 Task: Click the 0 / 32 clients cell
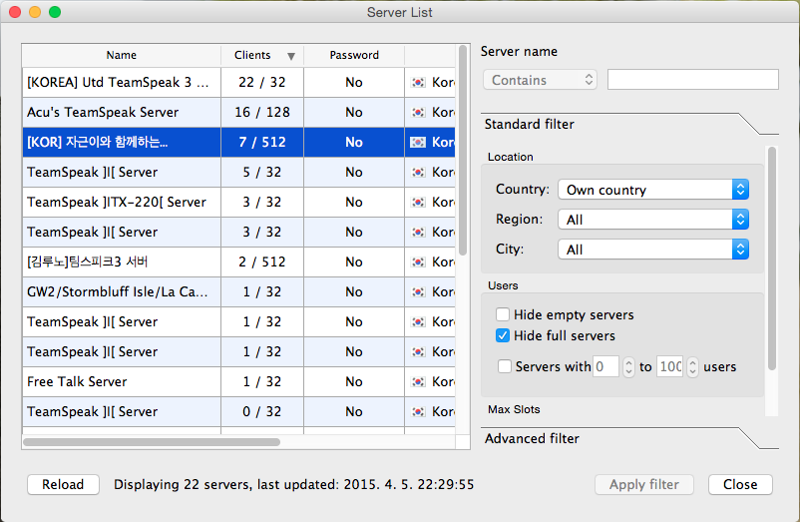[x=262, y=411]
